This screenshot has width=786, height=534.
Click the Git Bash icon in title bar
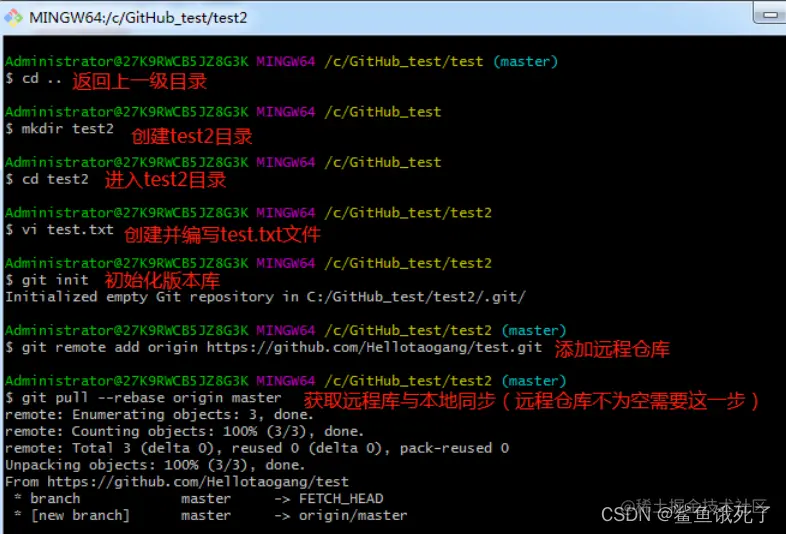point(14,18)
